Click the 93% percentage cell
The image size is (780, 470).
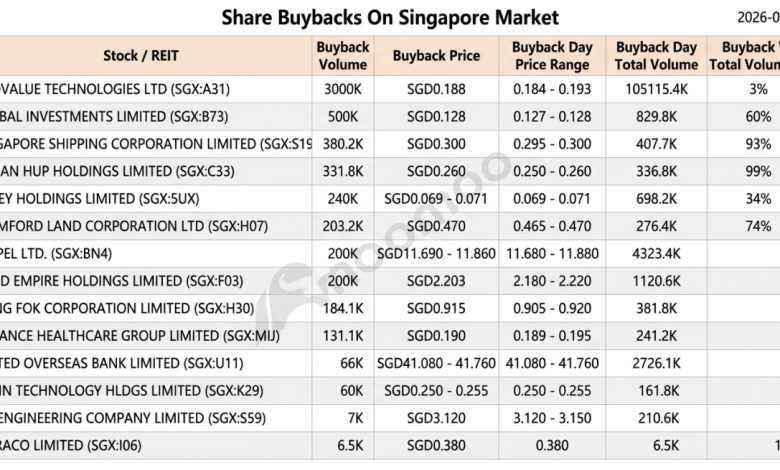point(758,144)
